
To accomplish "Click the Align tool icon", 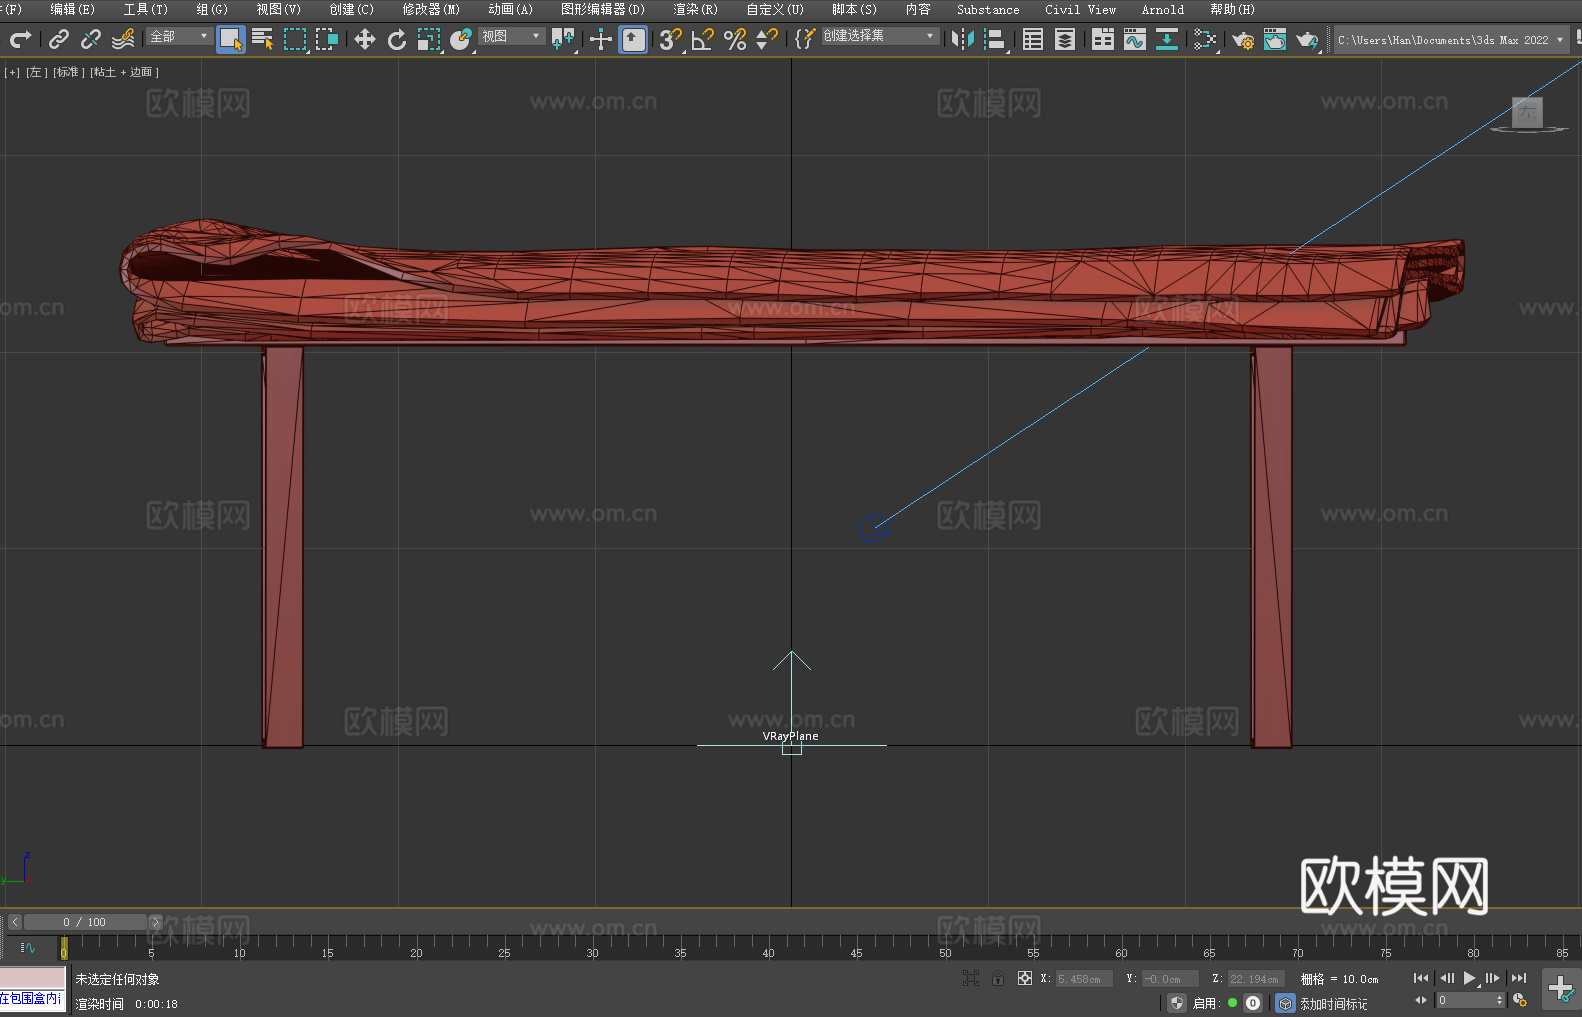I will tap(995, 39).
